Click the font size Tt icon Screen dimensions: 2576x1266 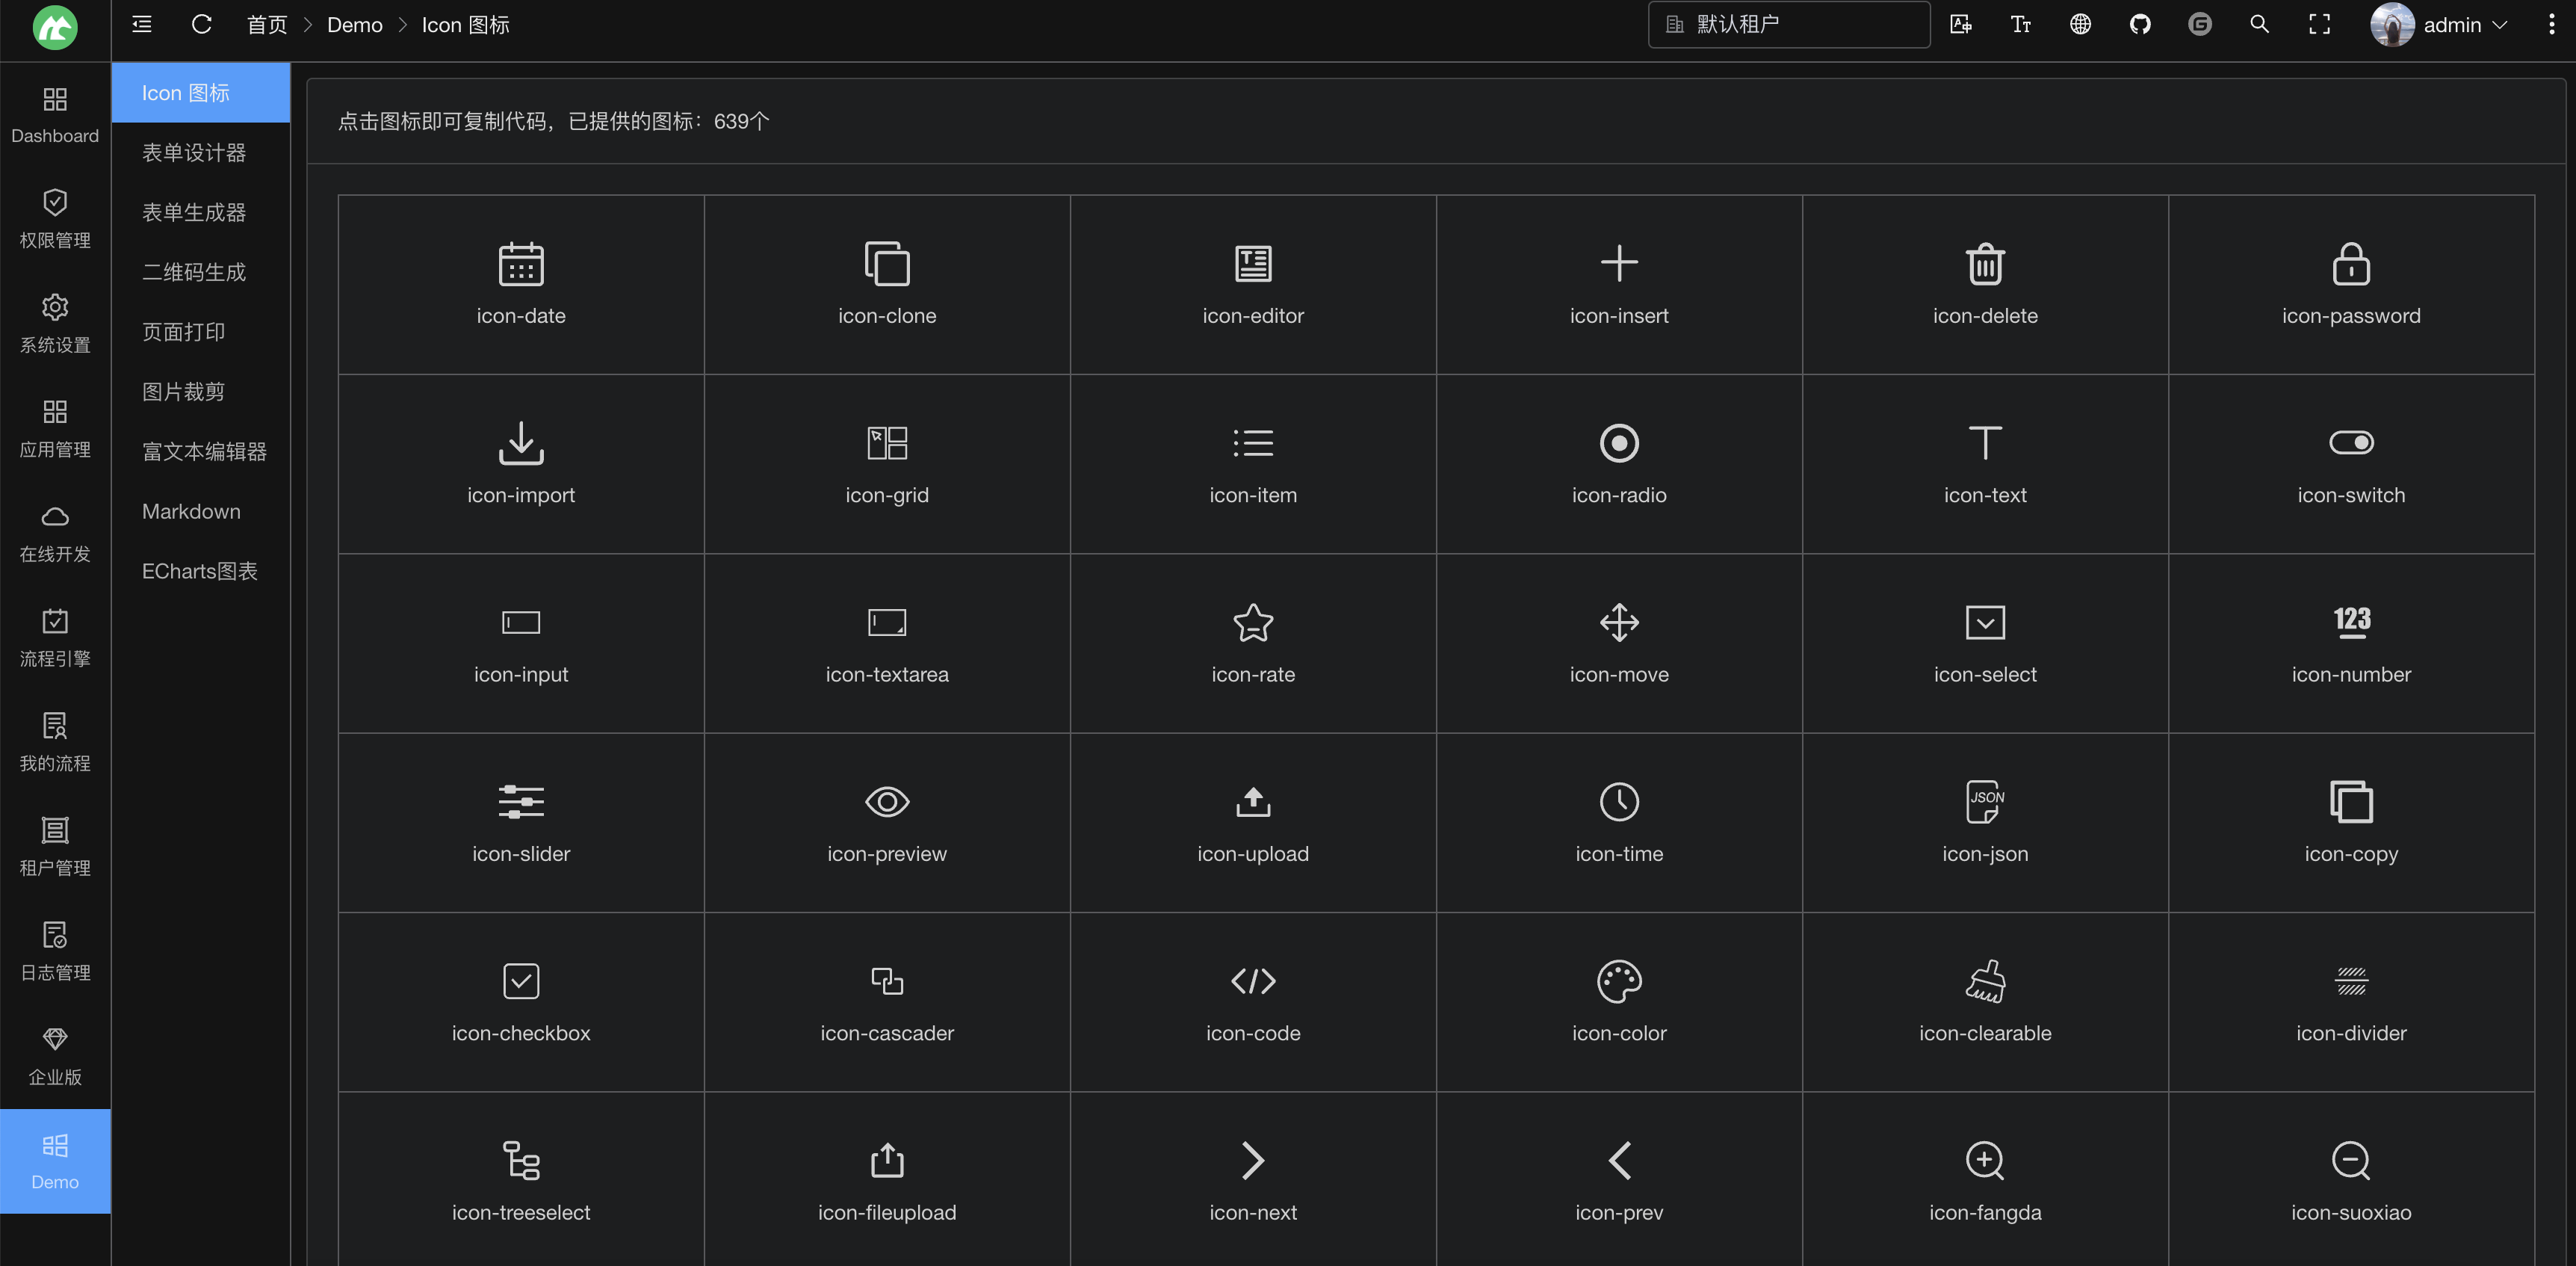pos(2020,24)
